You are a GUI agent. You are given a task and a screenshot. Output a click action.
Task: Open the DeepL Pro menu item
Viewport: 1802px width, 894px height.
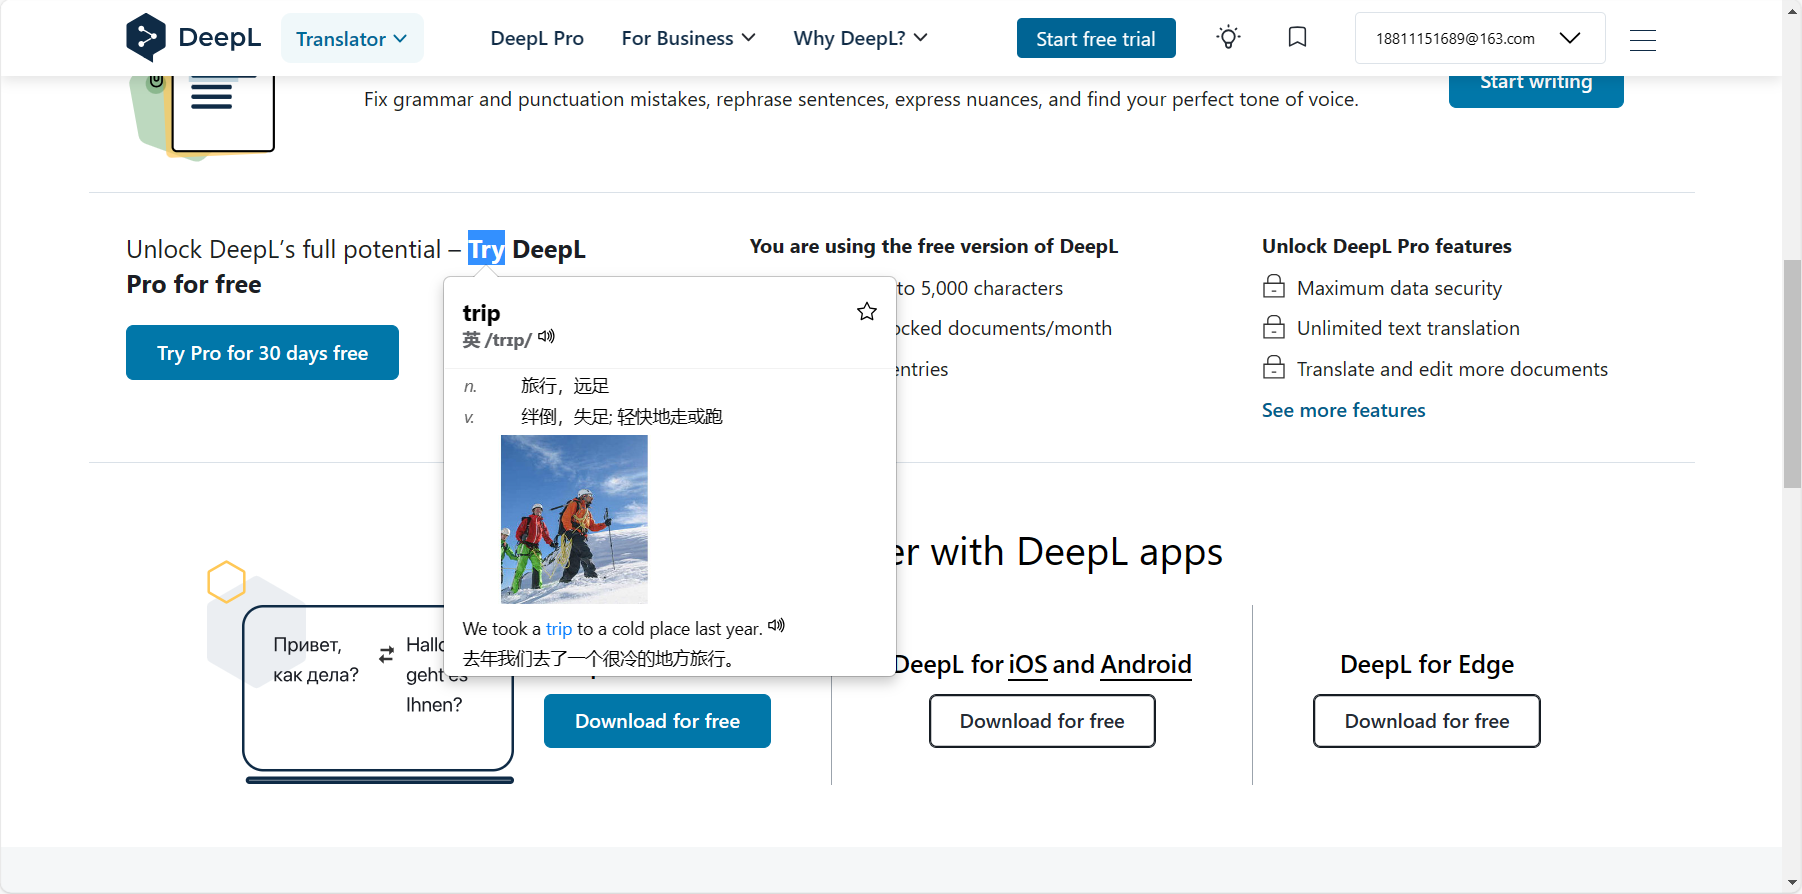pos(537,38)
